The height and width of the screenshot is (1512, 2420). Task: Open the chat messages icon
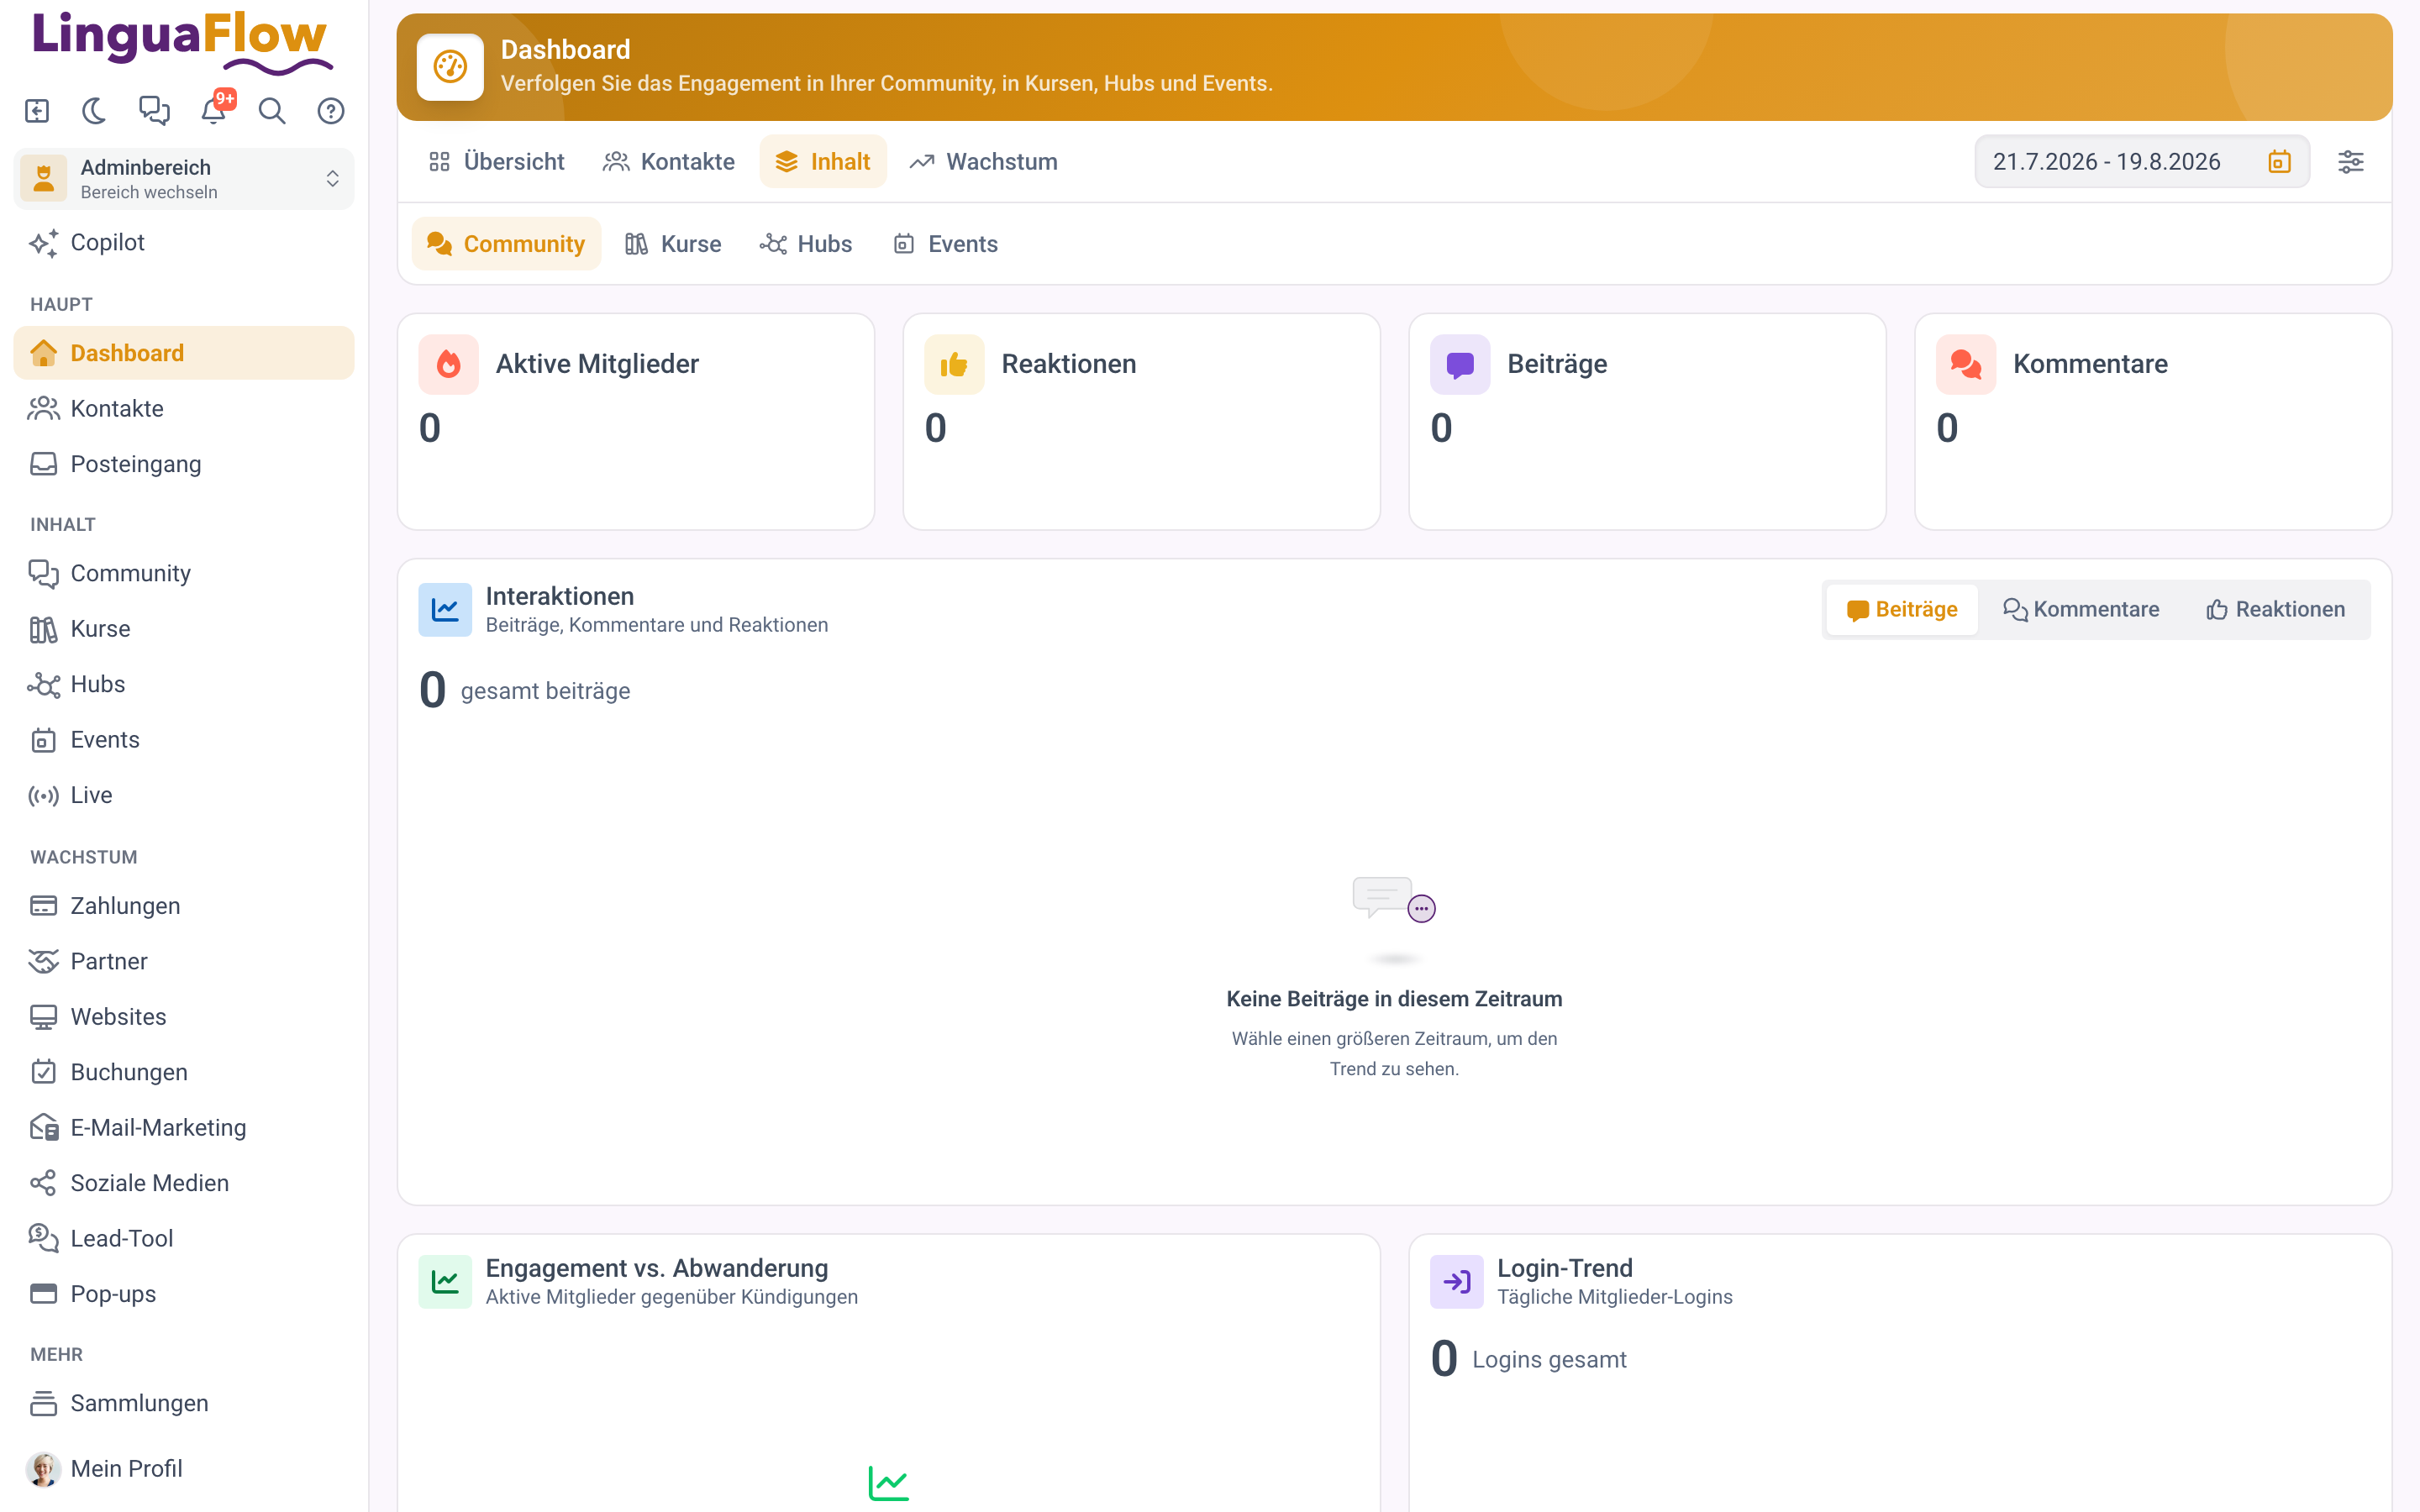[154, 111]
